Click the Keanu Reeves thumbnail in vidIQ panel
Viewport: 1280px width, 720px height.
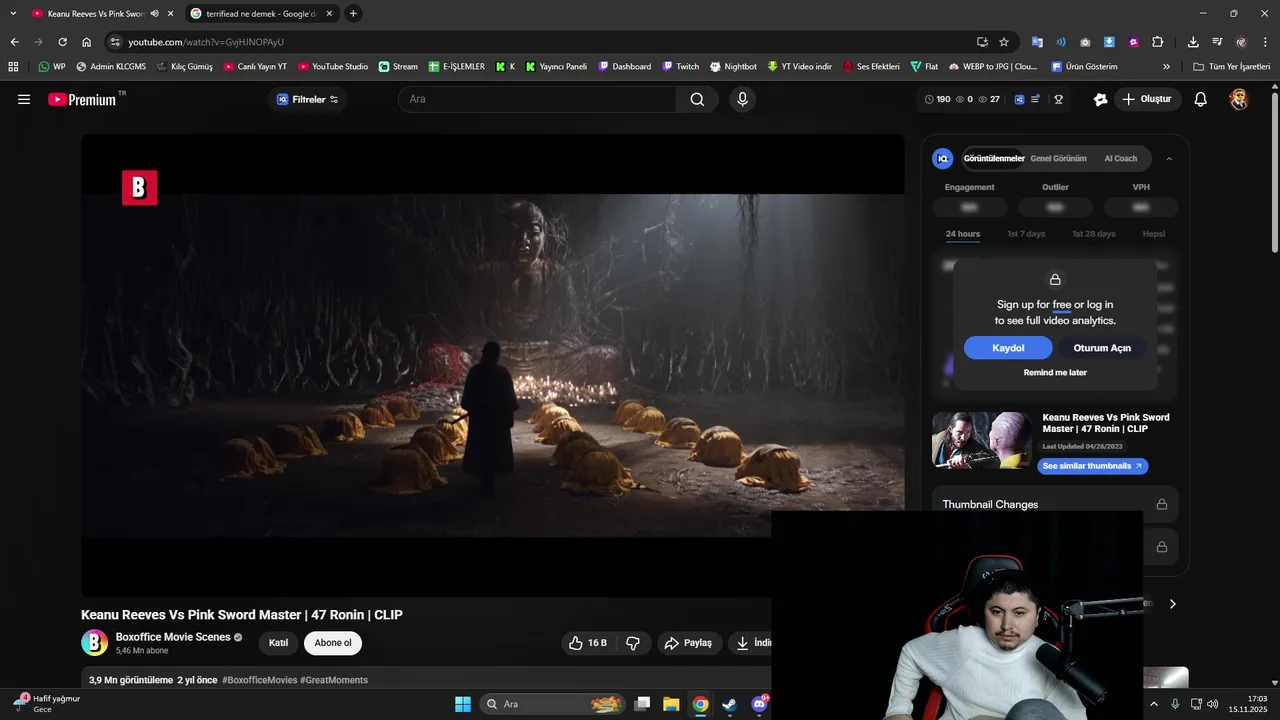point(982,440)
